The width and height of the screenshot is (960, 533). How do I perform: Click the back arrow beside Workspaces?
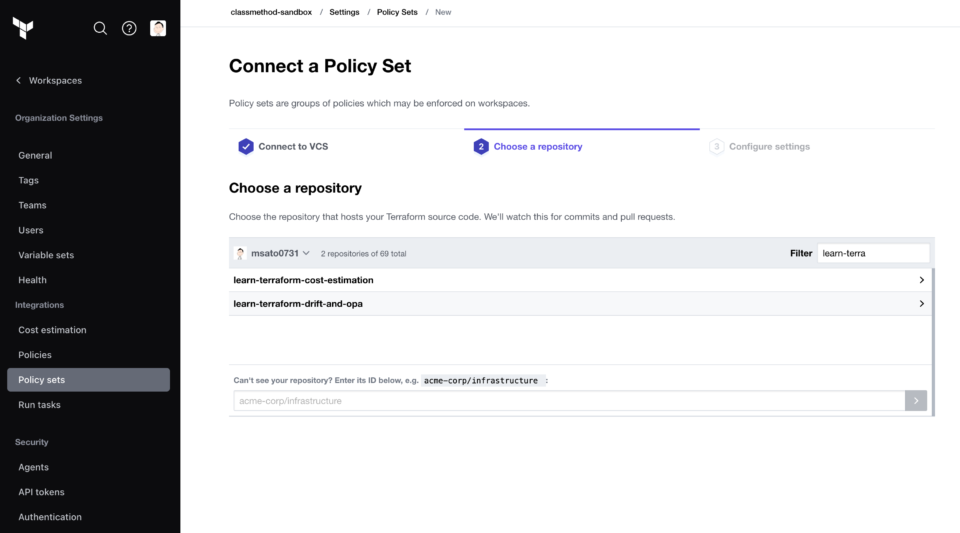click(x=18, y=80)
